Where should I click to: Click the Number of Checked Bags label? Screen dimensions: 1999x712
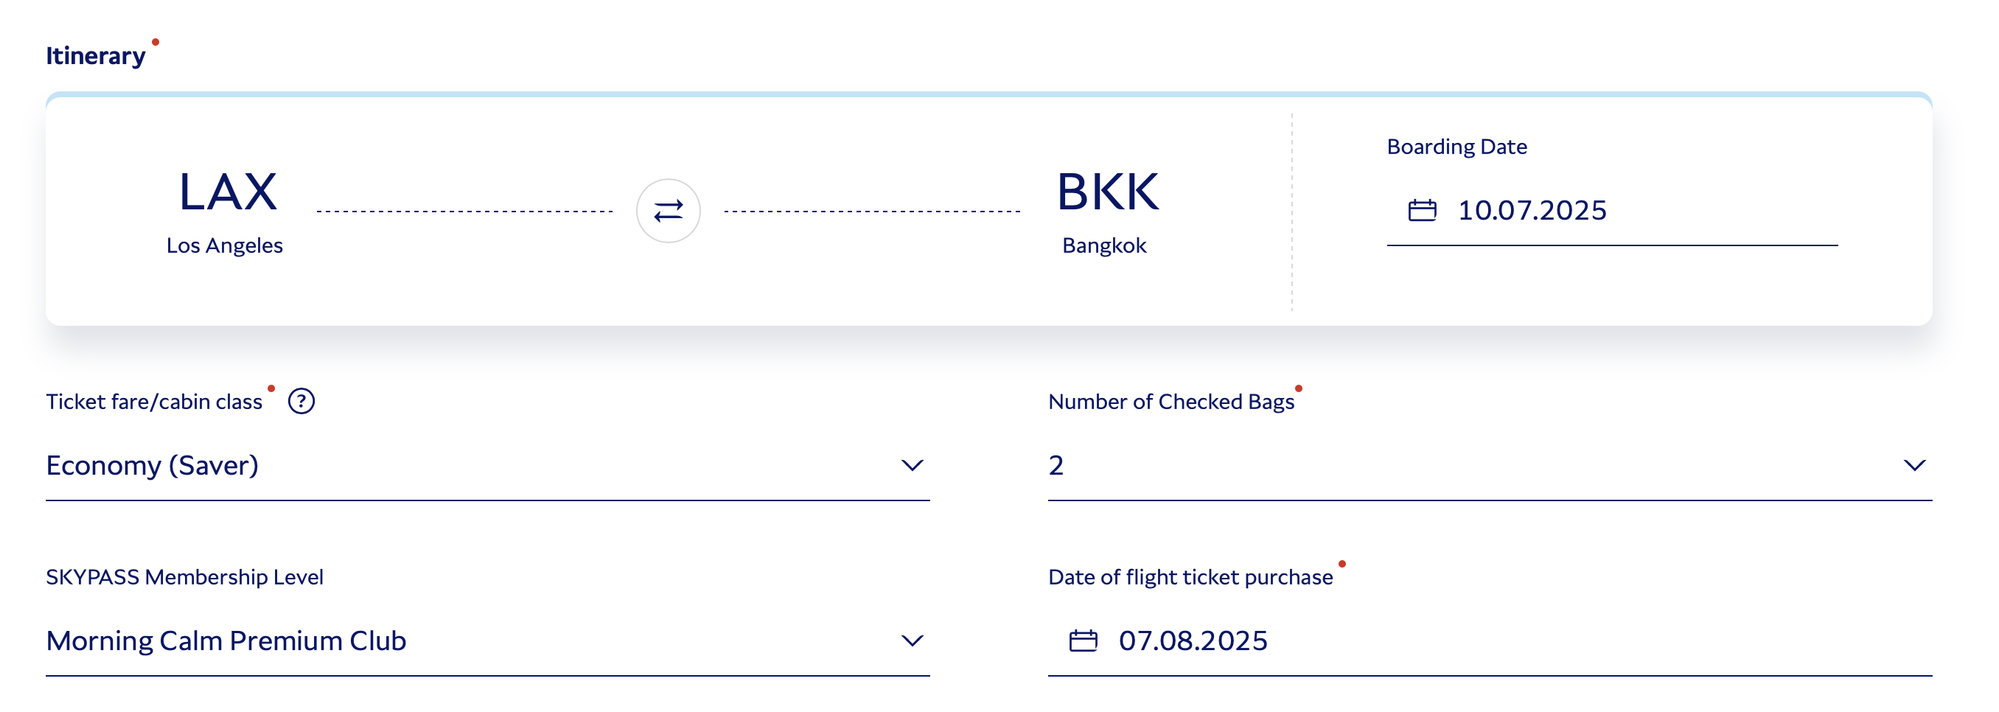click(1171, 401)
